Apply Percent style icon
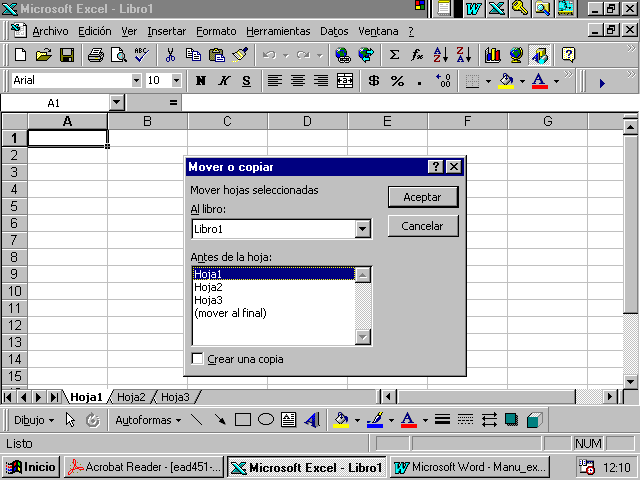The width and height of the screenshot is (640, 480). pos(397,81)
